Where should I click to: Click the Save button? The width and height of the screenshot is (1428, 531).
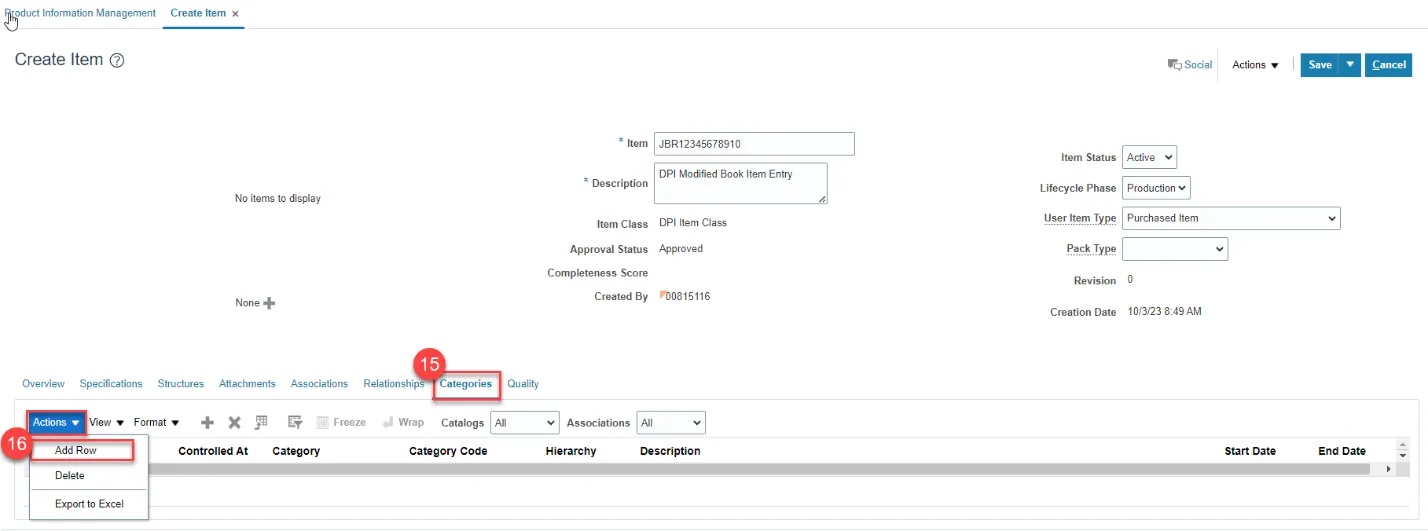point(1320,64)
